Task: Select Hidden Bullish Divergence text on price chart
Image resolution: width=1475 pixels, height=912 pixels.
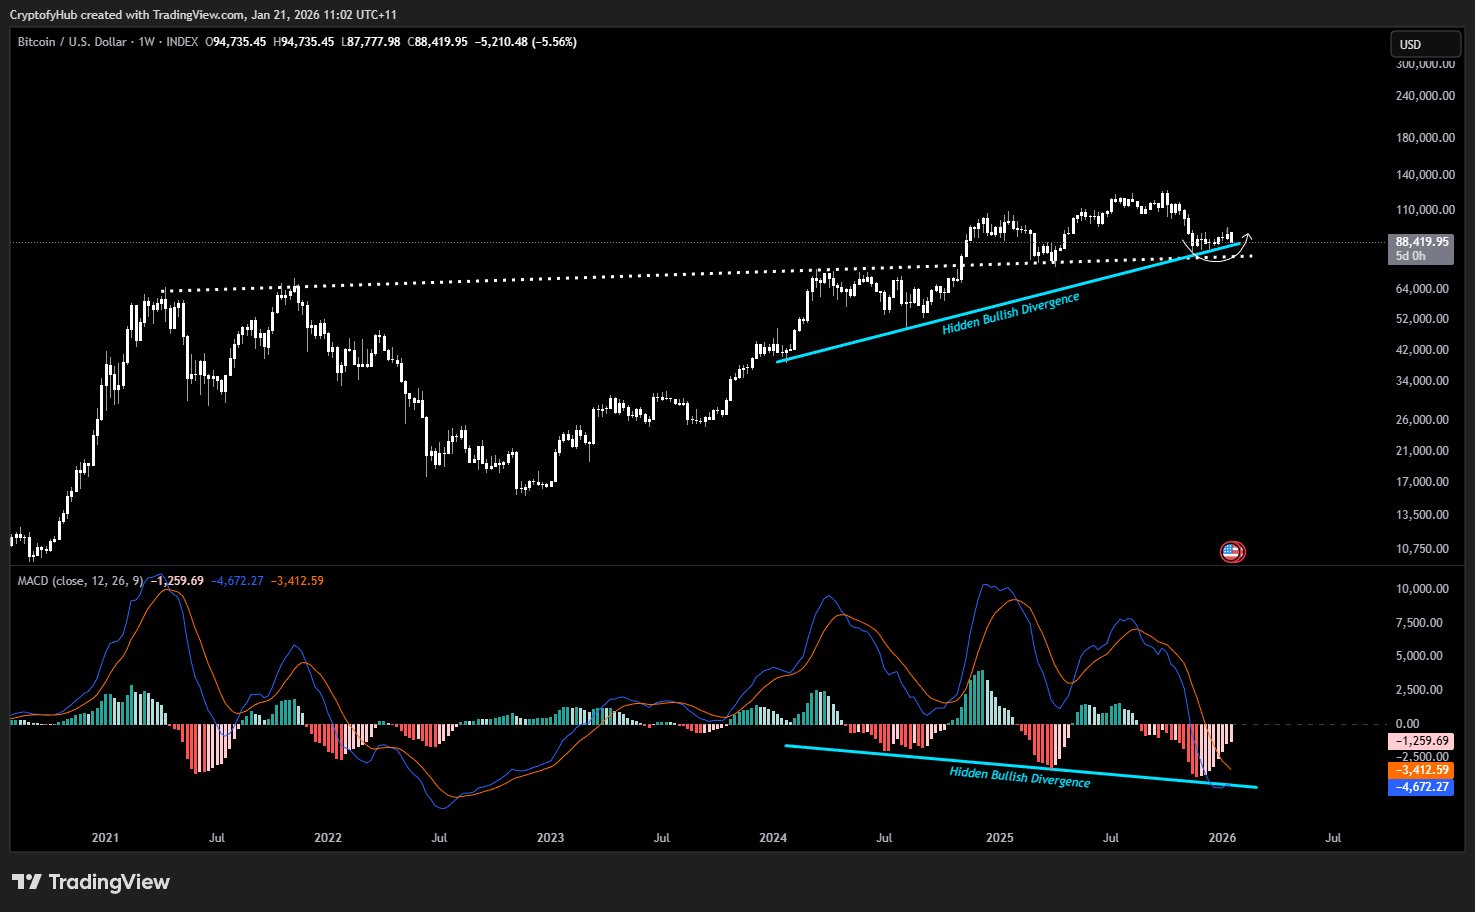Action: tap(1011, 314)
